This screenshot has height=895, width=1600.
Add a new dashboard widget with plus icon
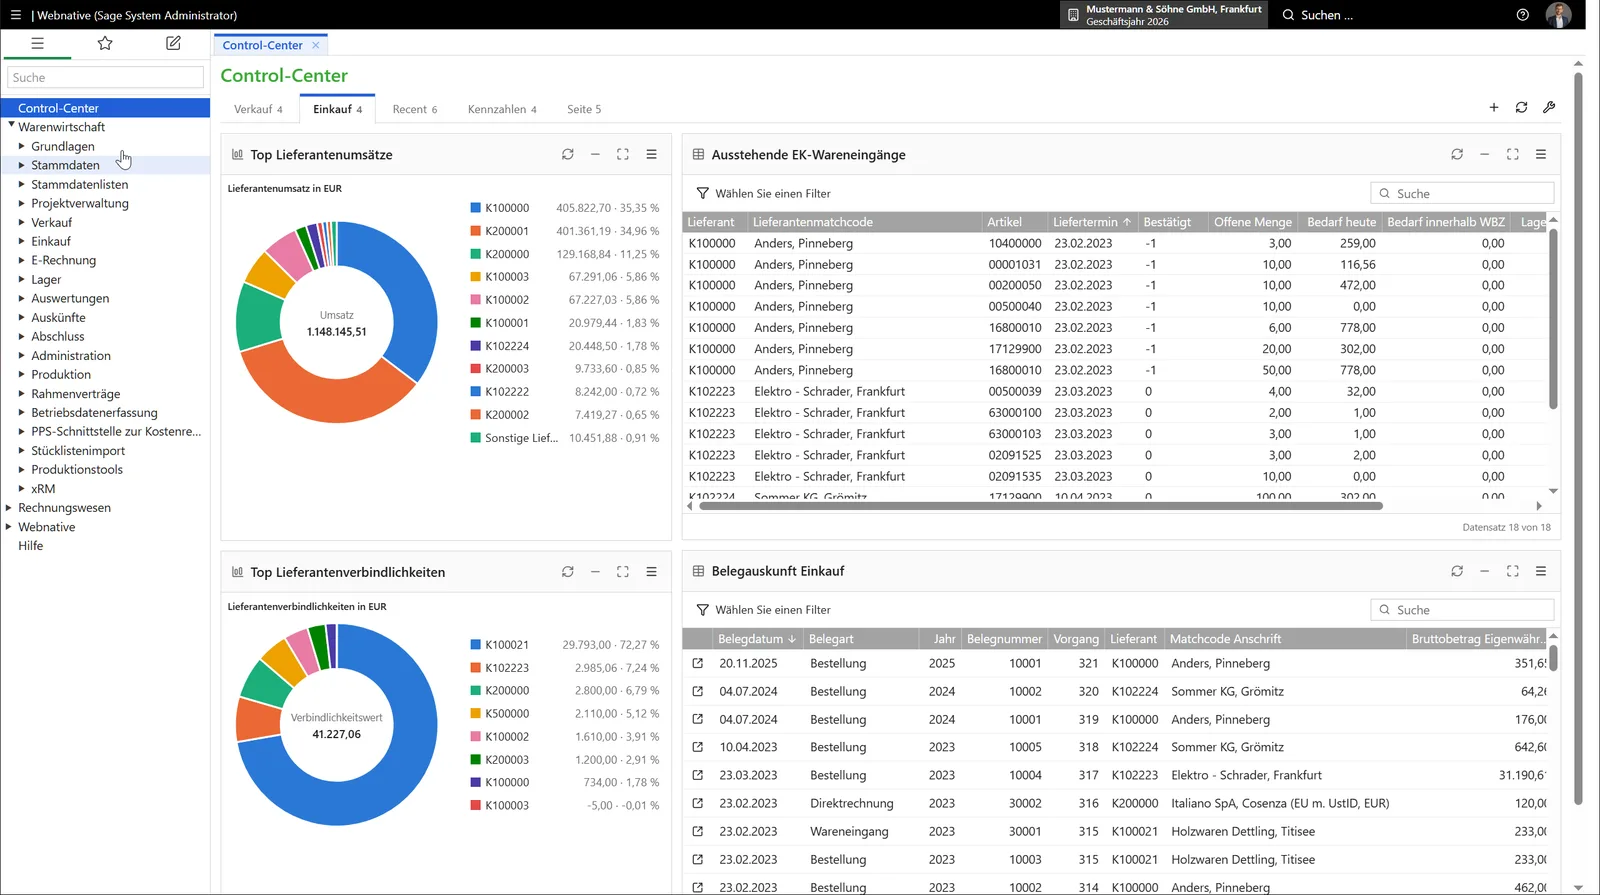pyautogui.click(x=1494, y=107)
